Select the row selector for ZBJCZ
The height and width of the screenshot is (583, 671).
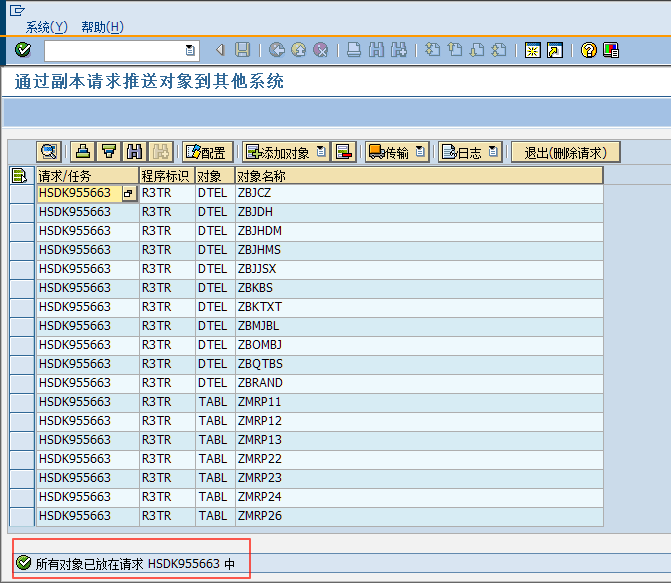coord(22,193)
